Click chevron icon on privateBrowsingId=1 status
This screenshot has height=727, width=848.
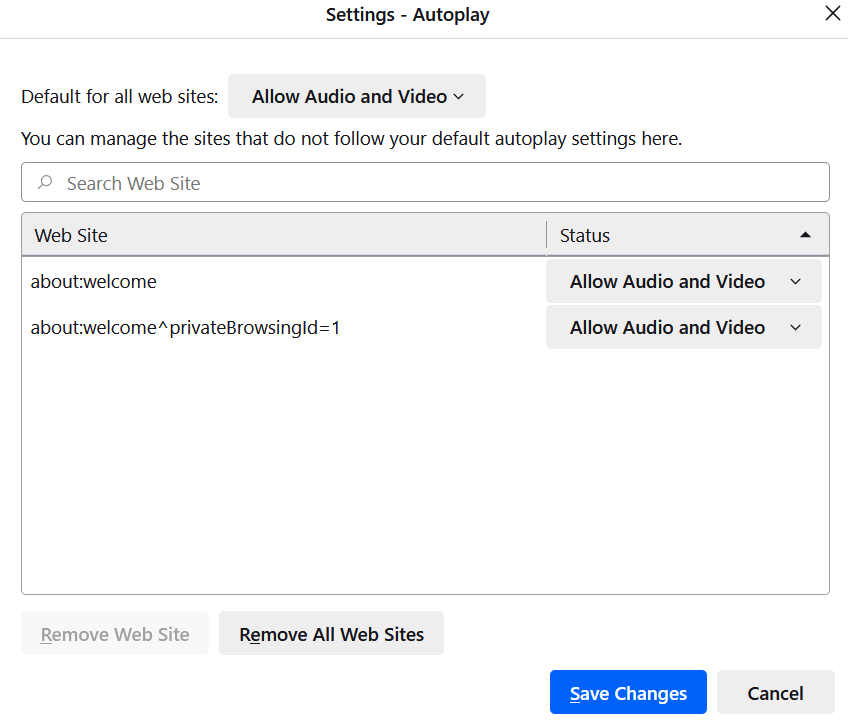click(796, 328)
